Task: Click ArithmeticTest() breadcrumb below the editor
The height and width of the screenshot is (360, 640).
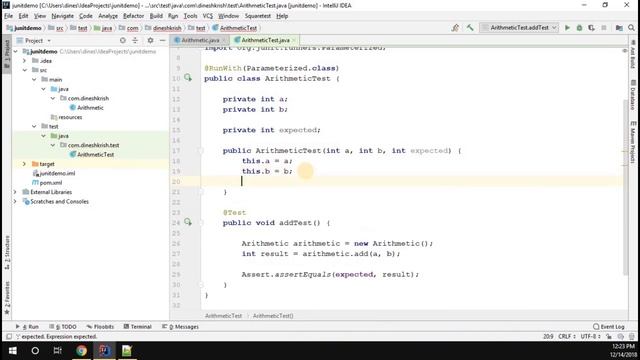Action: coord(273,316)
